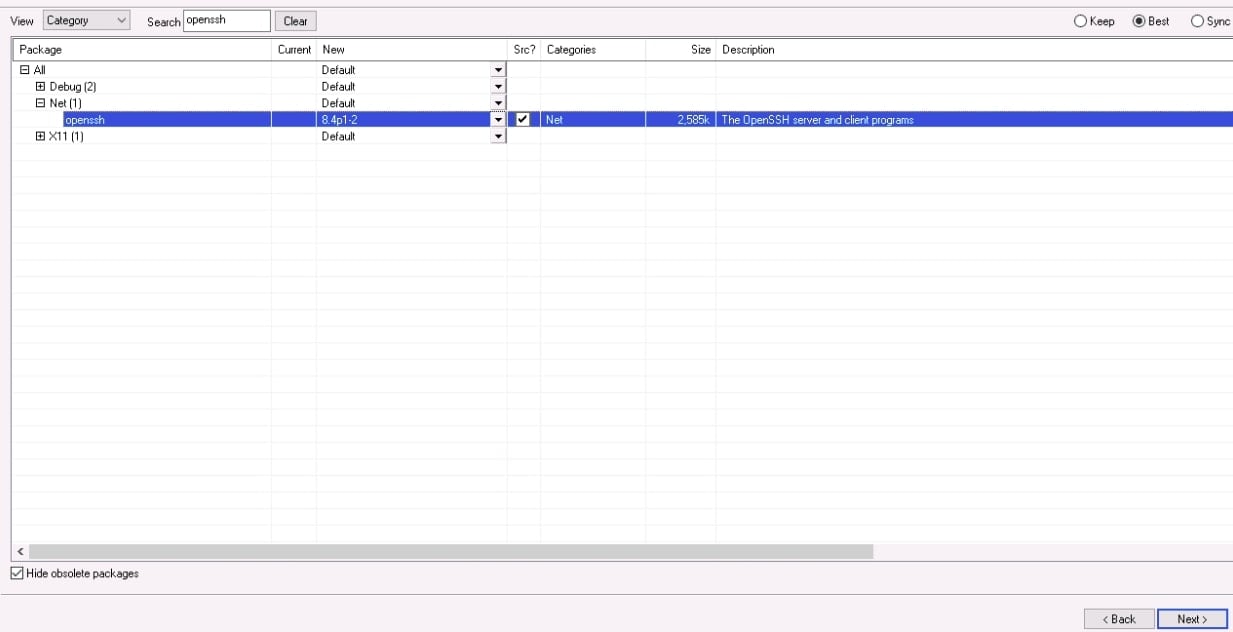The width and height of the screenshot is (1233, 632).
Task: Expand the X11 (1) category
Action: click(x=41, y=136)
